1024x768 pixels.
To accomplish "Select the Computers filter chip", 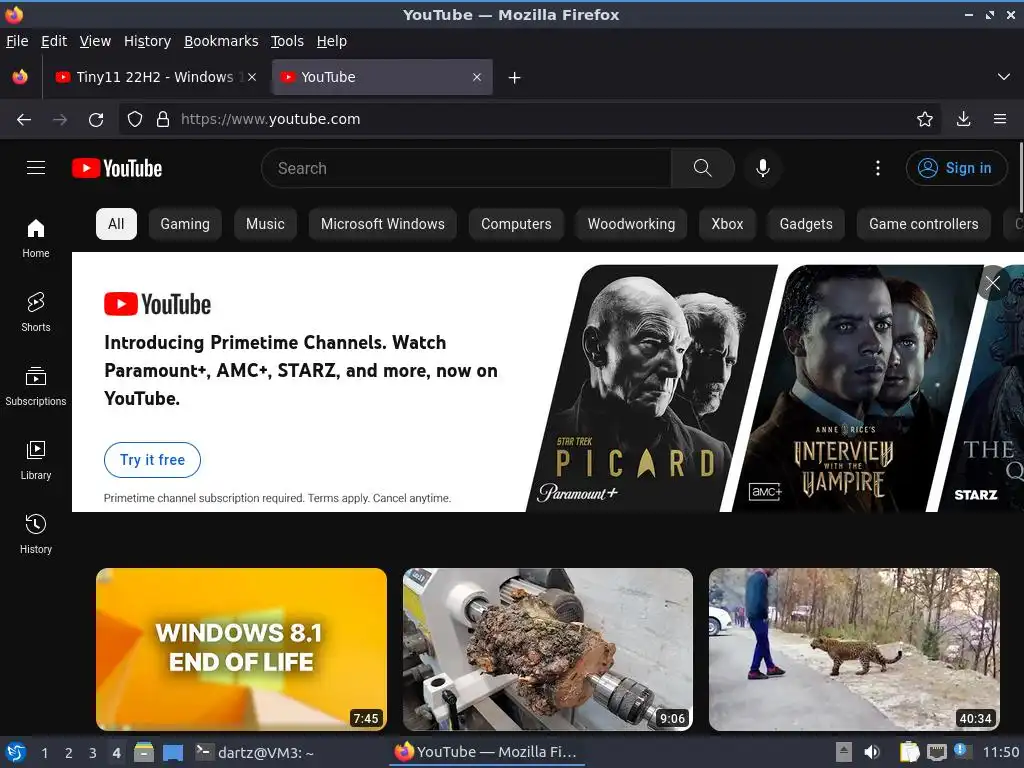I will click(x=516, y=224).
